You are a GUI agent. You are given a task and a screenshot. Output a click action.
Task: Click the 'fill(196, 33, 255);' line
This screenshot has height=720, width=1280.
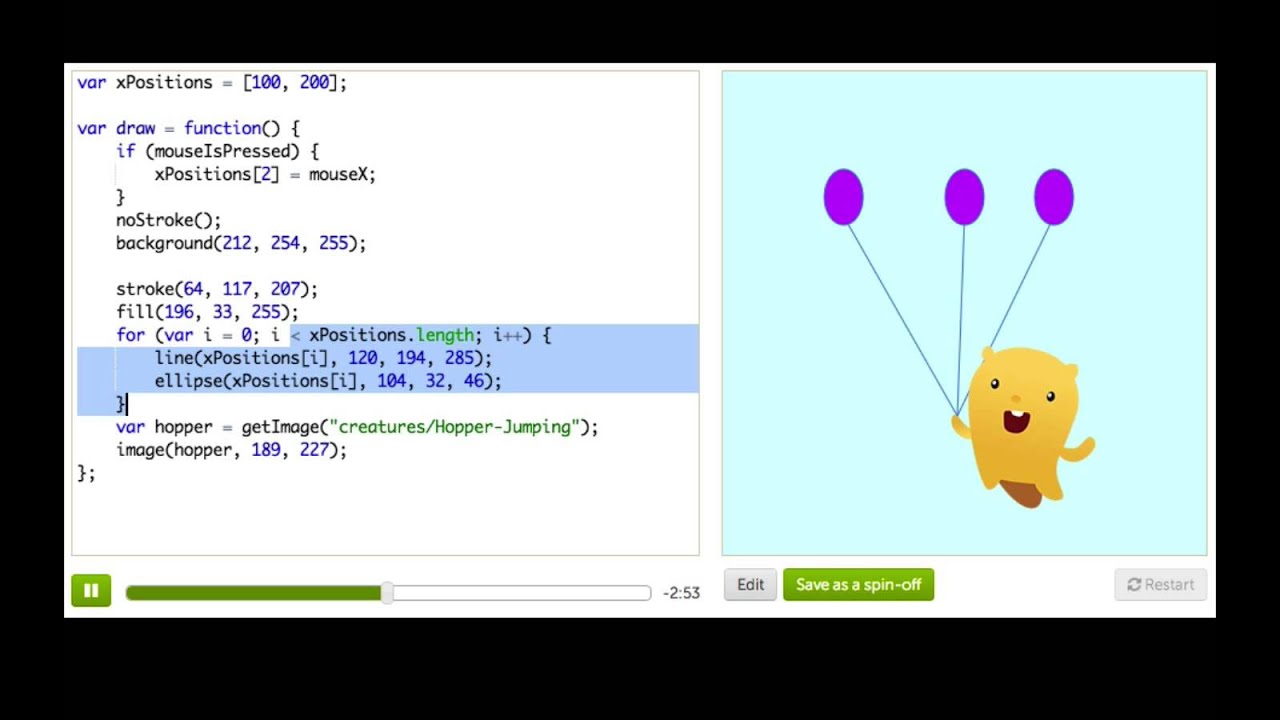point(207,312)
